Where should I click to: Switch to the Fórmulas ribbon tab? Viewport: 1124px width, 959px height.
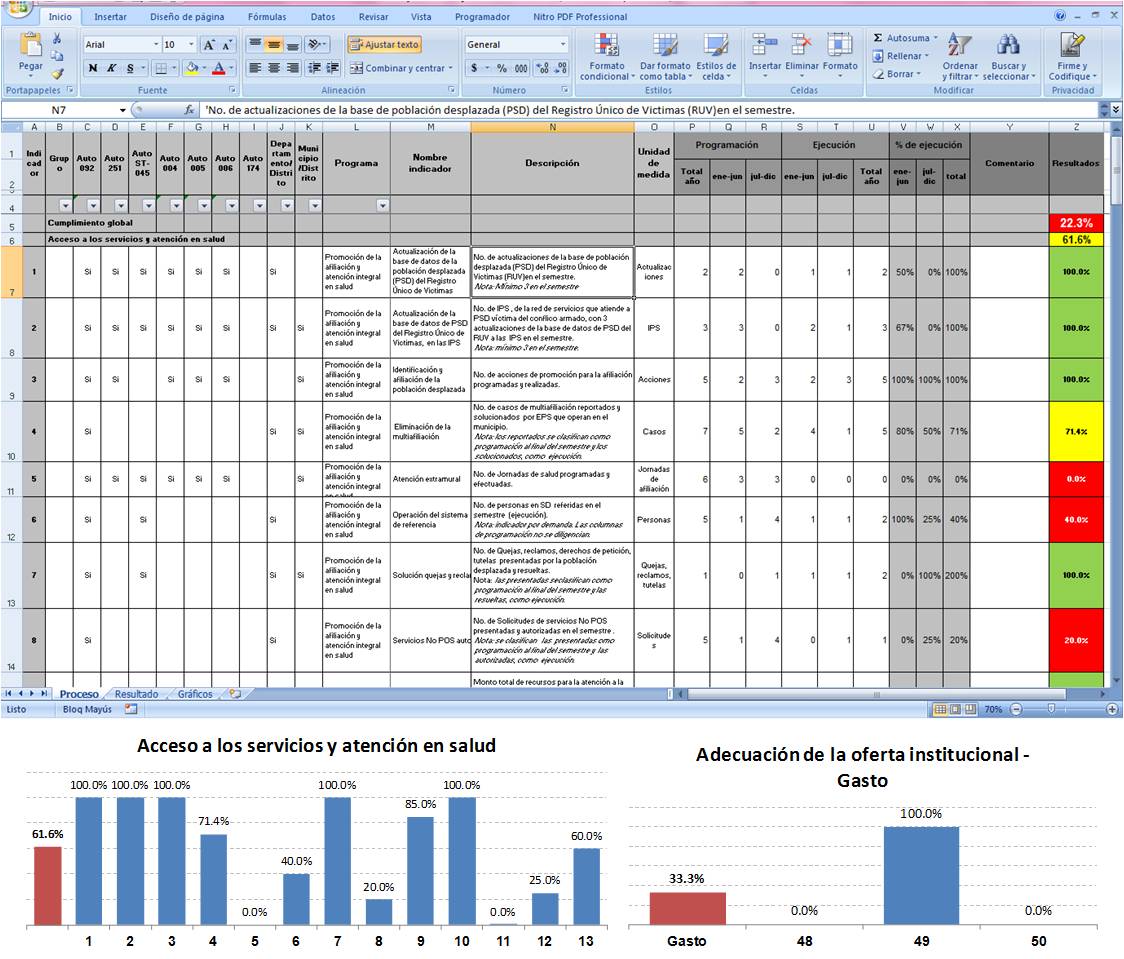click(x=267, y=17)
